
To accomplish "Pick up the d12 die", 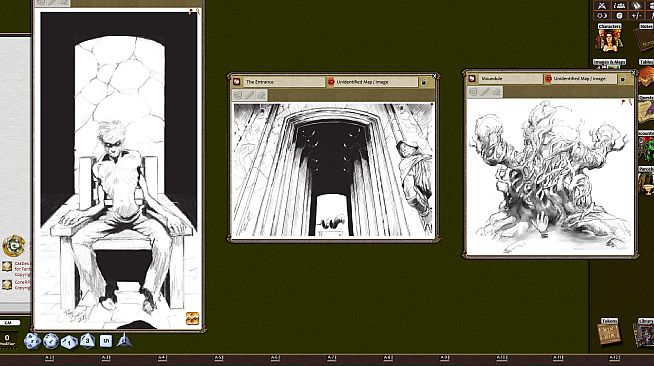I will click(51, 341).
